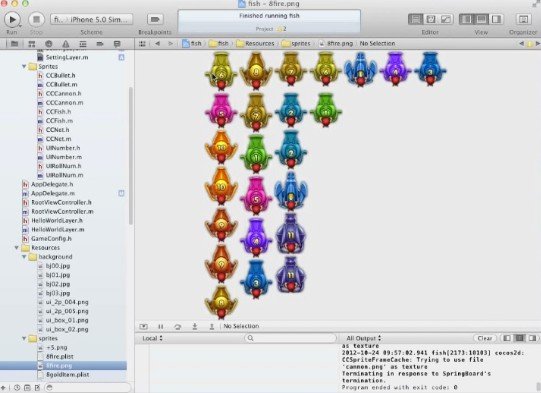Select the Version editor view
This screenshot has width=541, height=393.
pos(446,19)
